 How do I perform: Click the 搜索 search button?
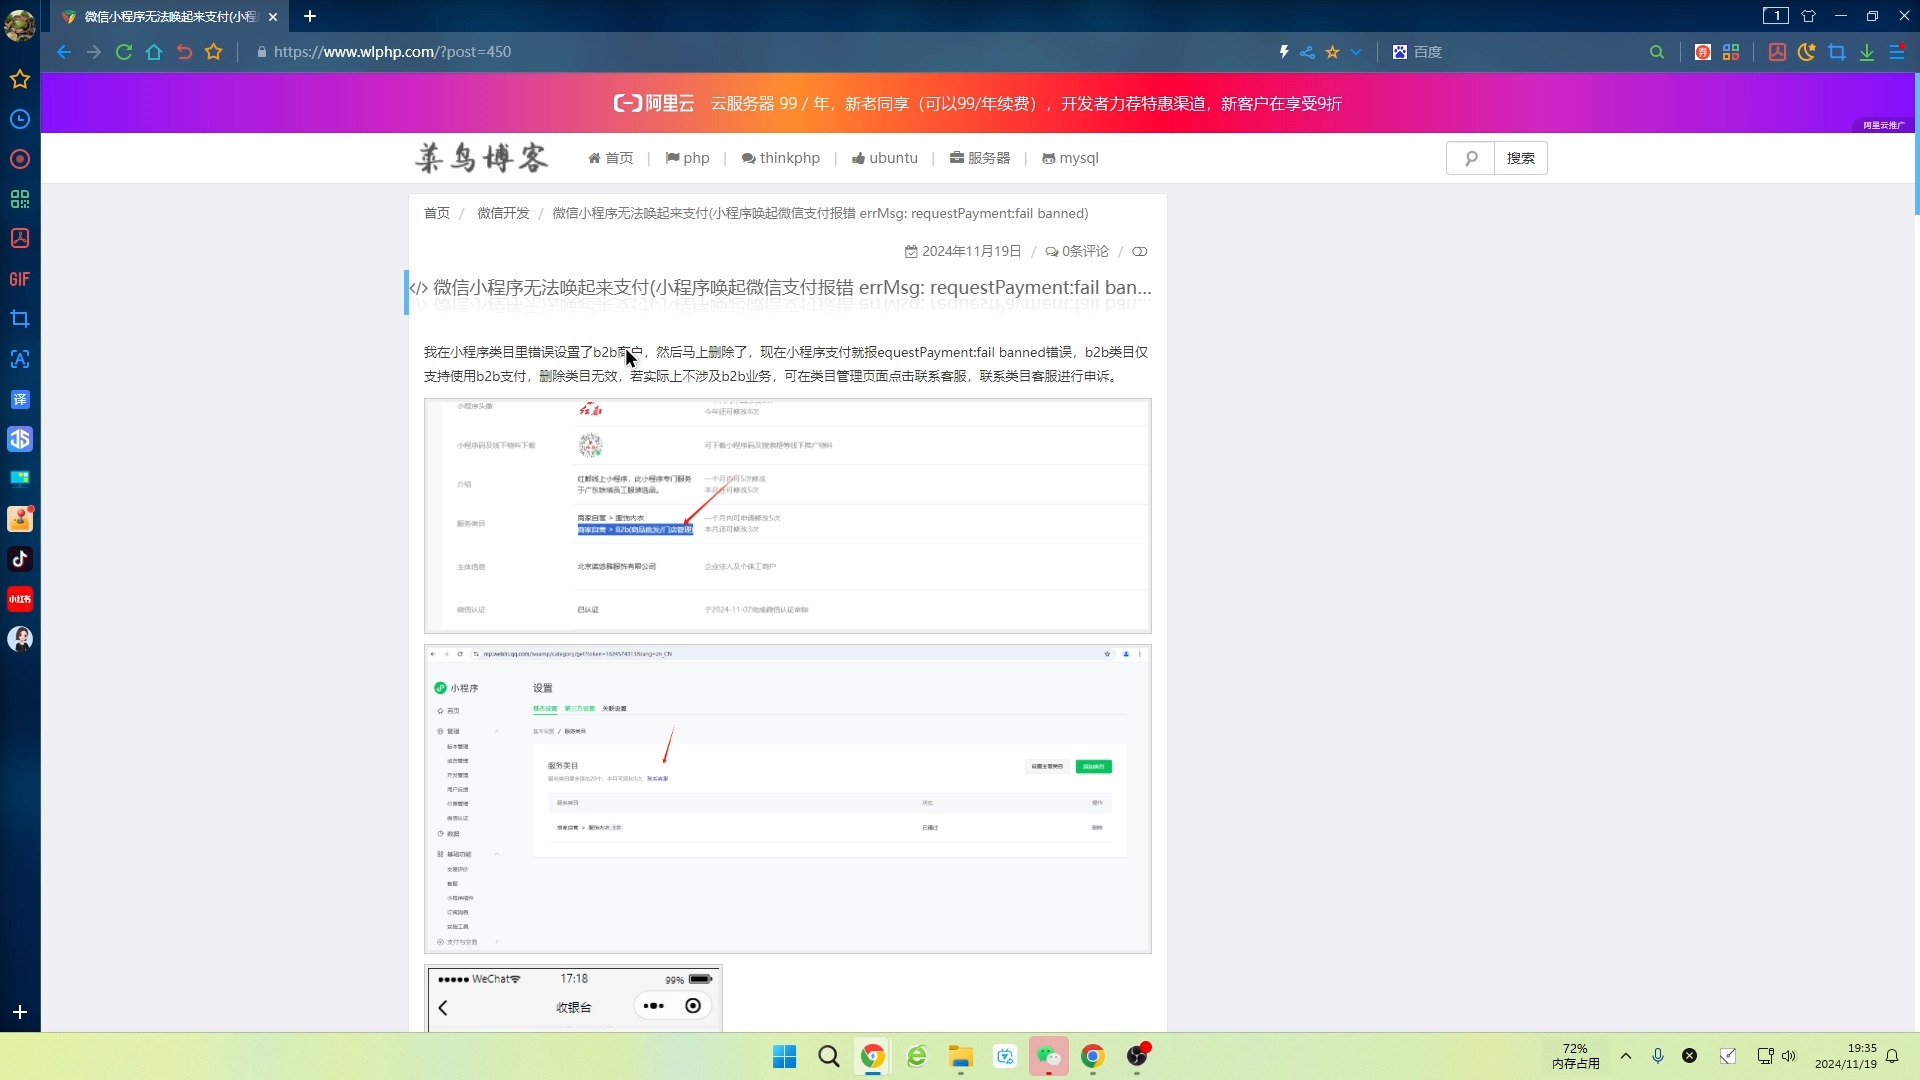1521,158
